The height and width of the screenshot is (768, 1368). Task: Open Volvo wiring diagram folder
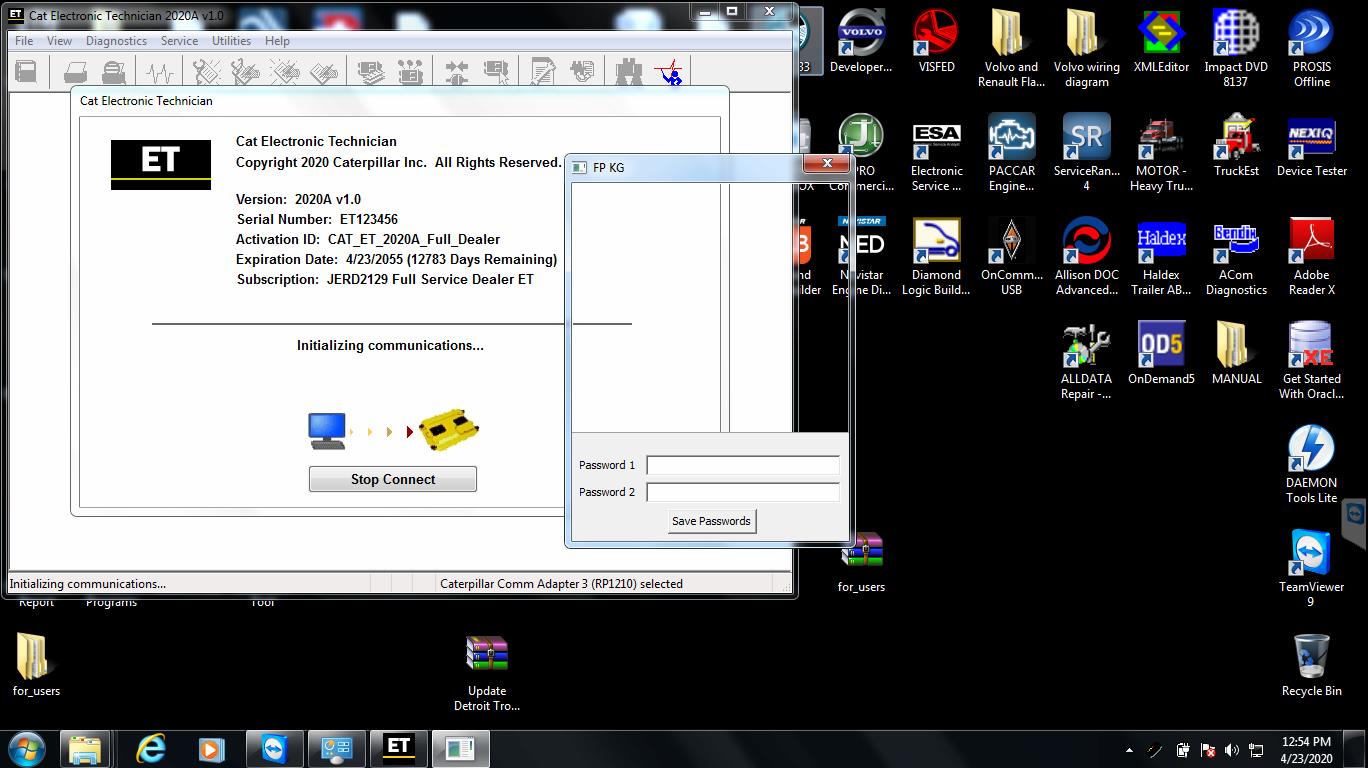pyautogui.click(x=1087, y=48)
